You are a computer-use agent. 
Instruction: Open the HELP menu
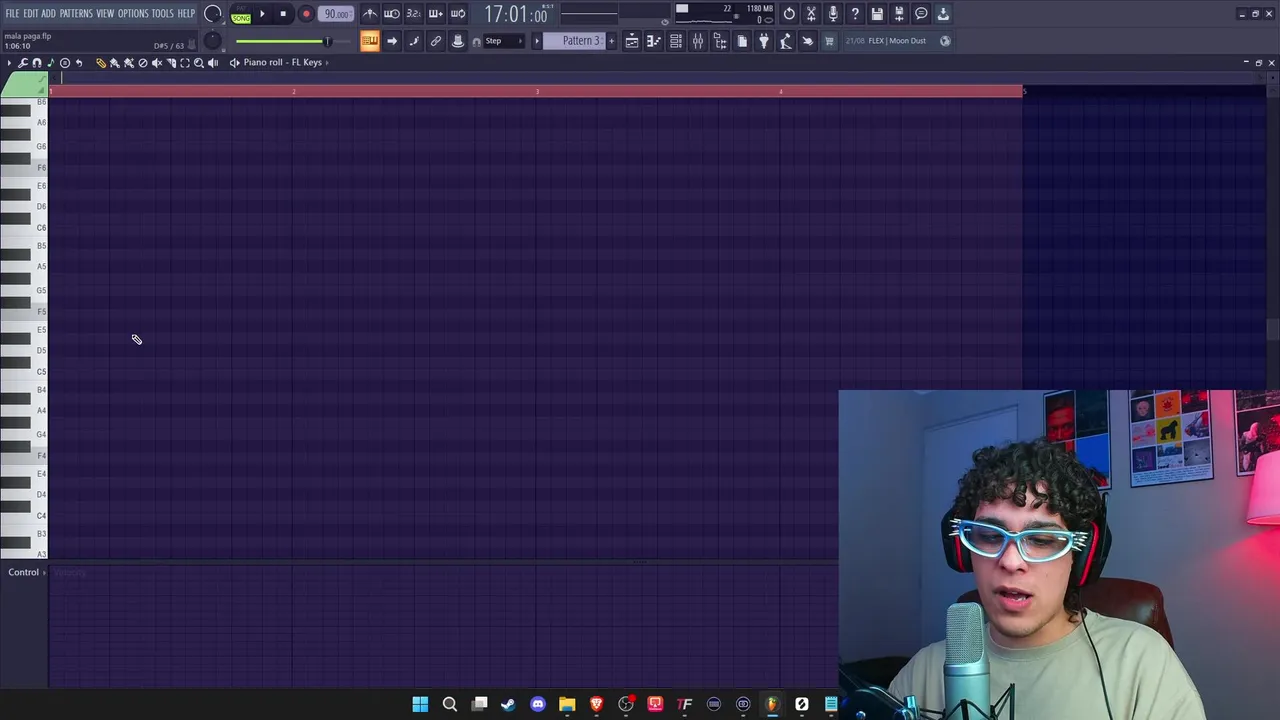click(186, 14)
